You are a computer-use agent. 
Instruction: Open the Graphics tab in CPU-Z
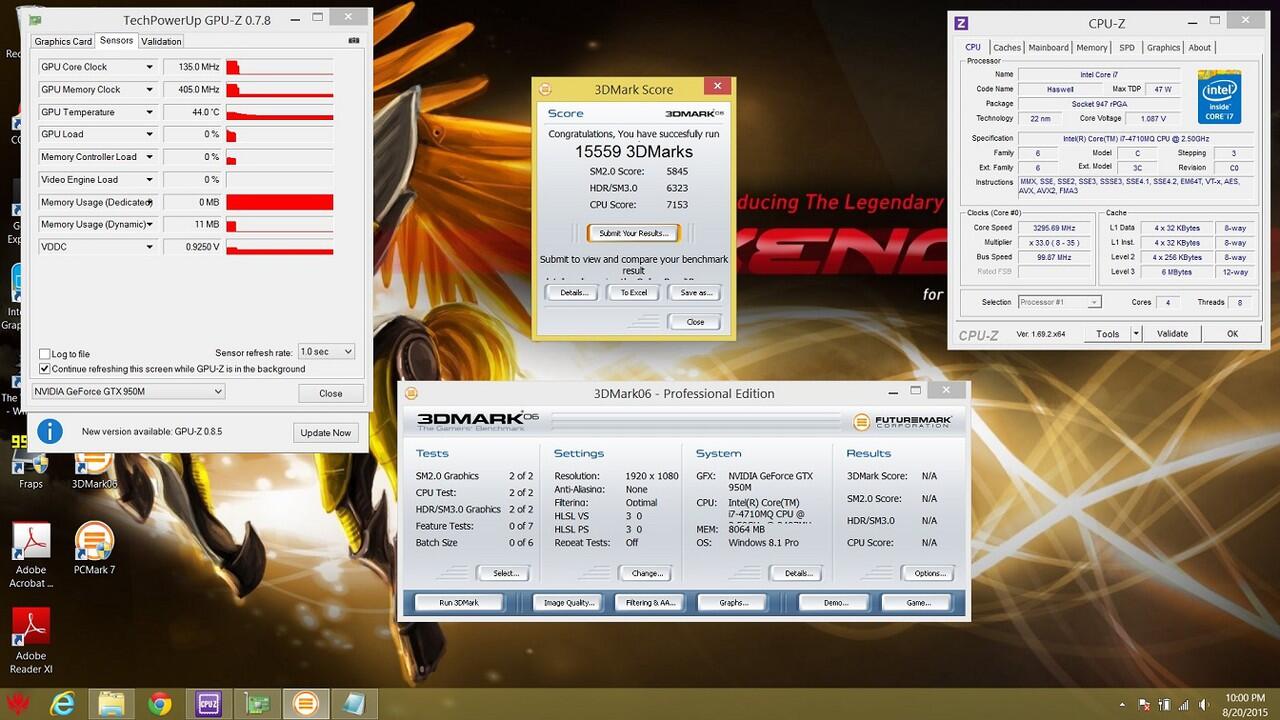coord(1163,47)
